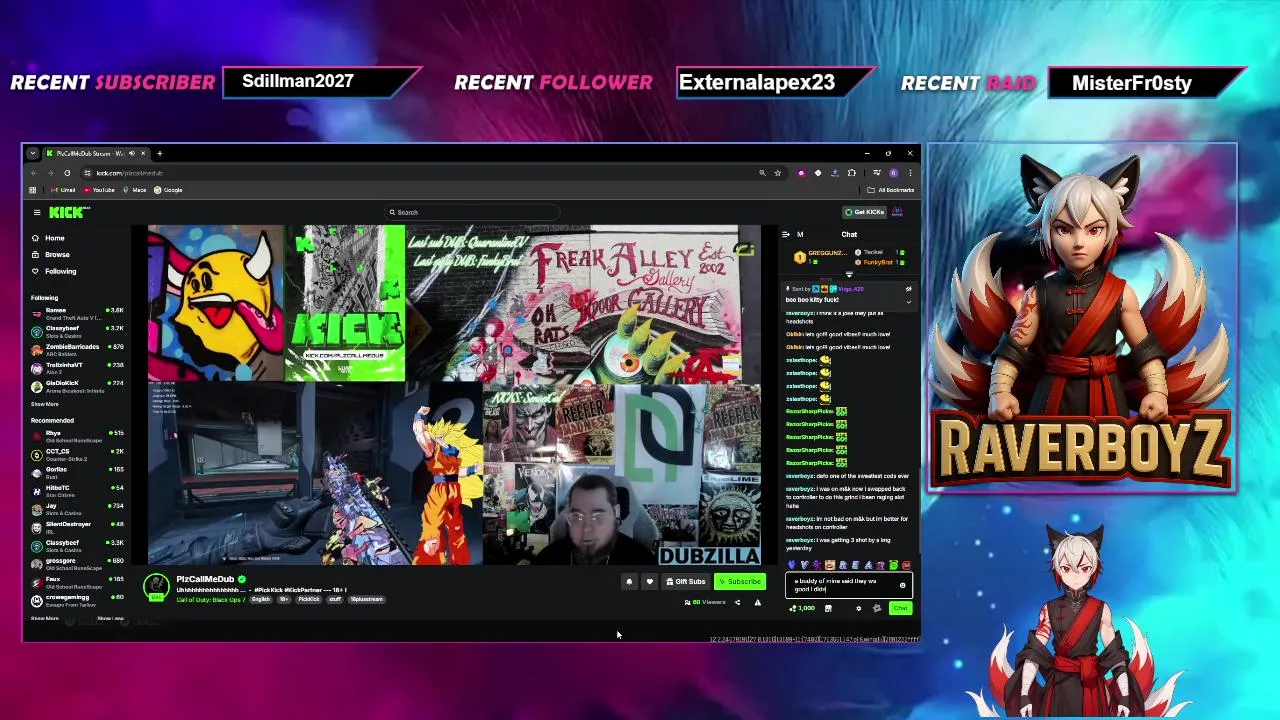
Task: Click the green KICK logo
Action: [x=67, y=212]
